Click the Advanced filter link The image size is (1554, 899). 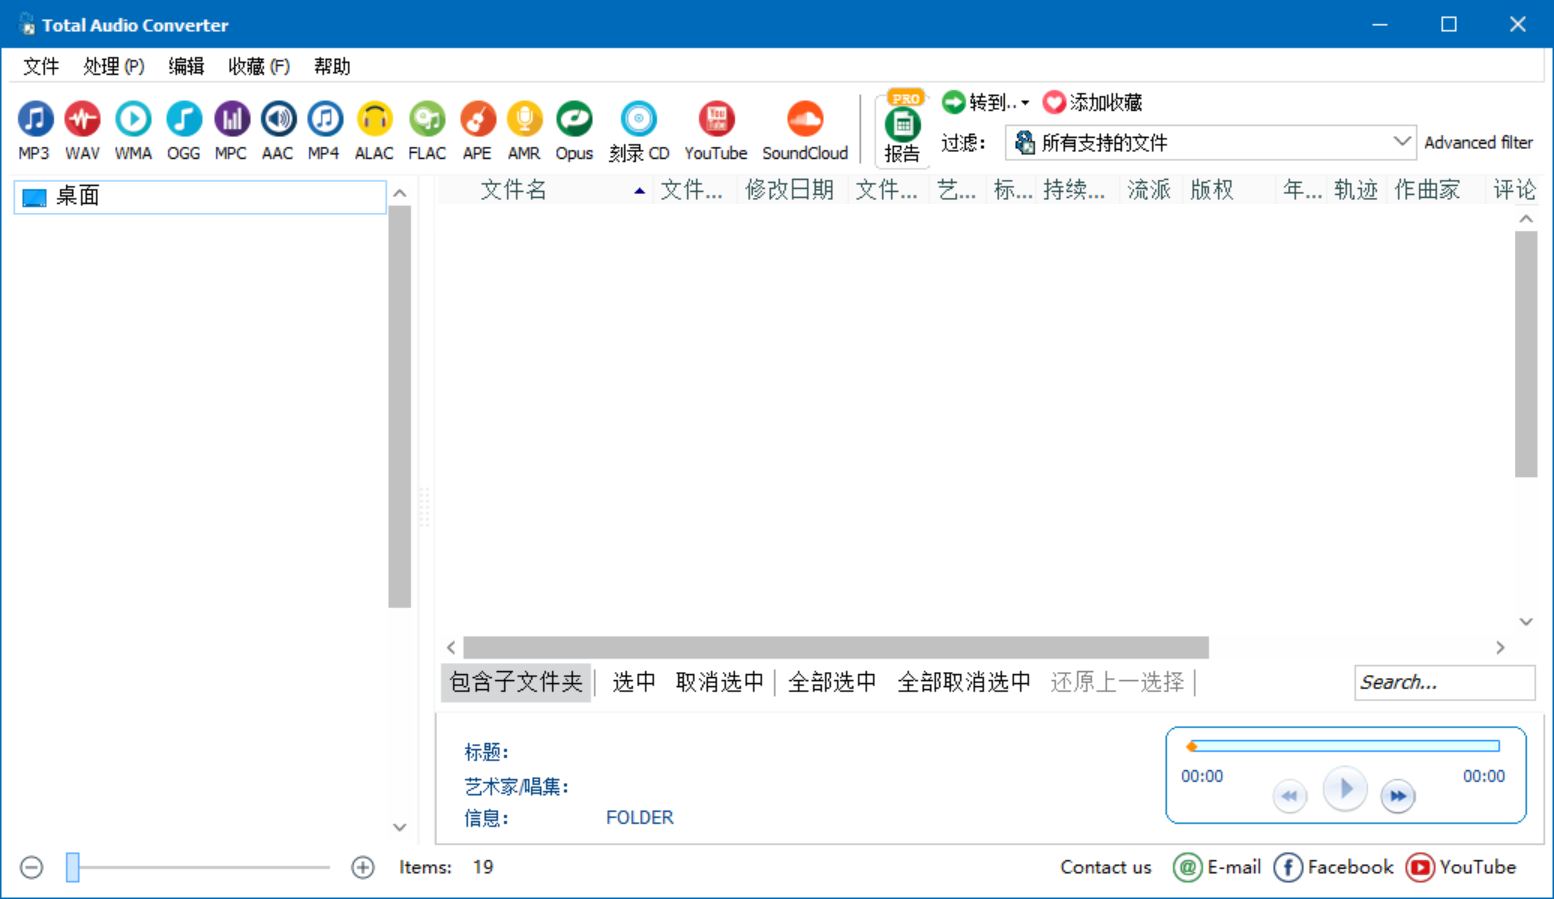coord(1477,142)
